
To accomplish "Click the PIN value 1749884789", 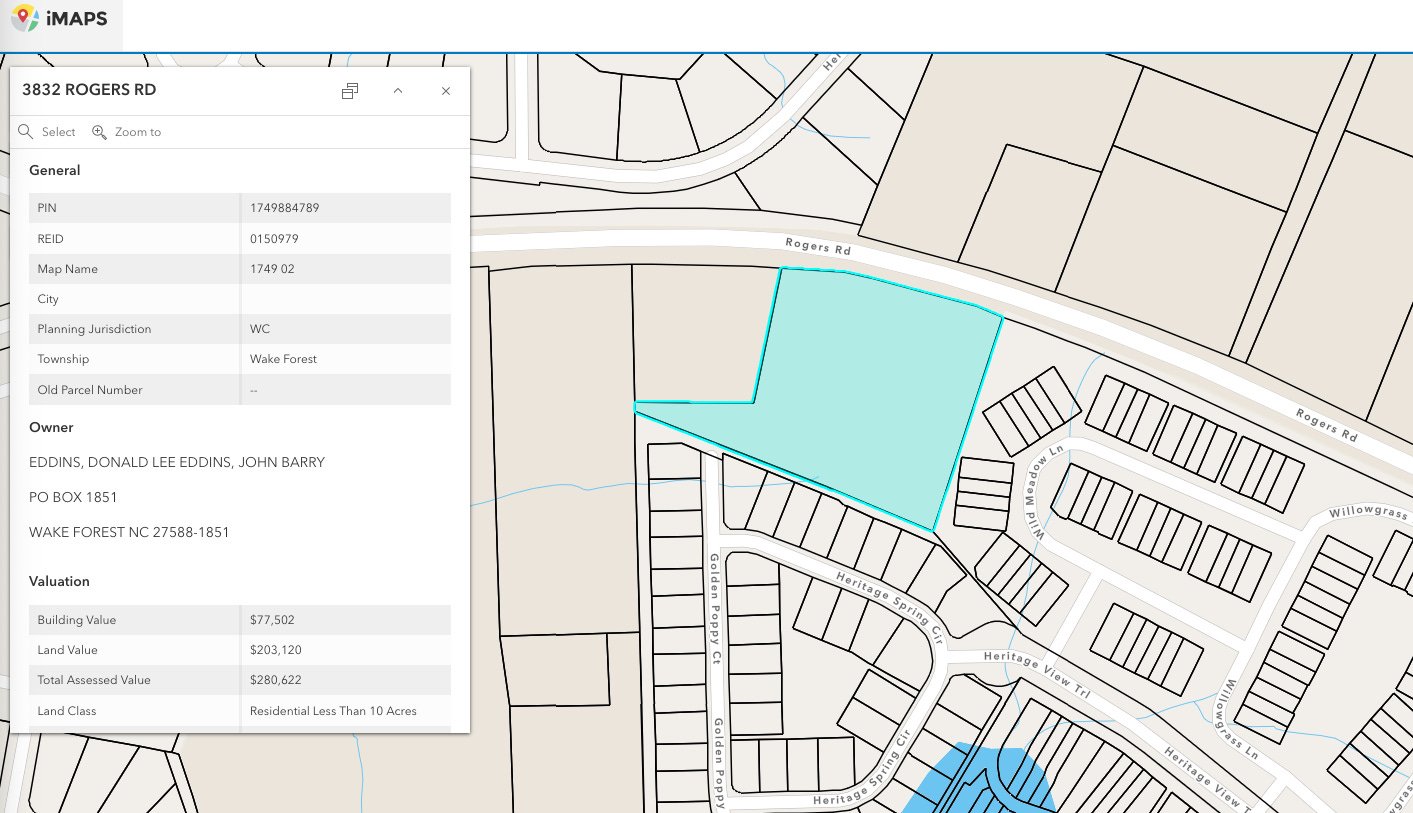I will pyautogui.click(x=284, y=208).
